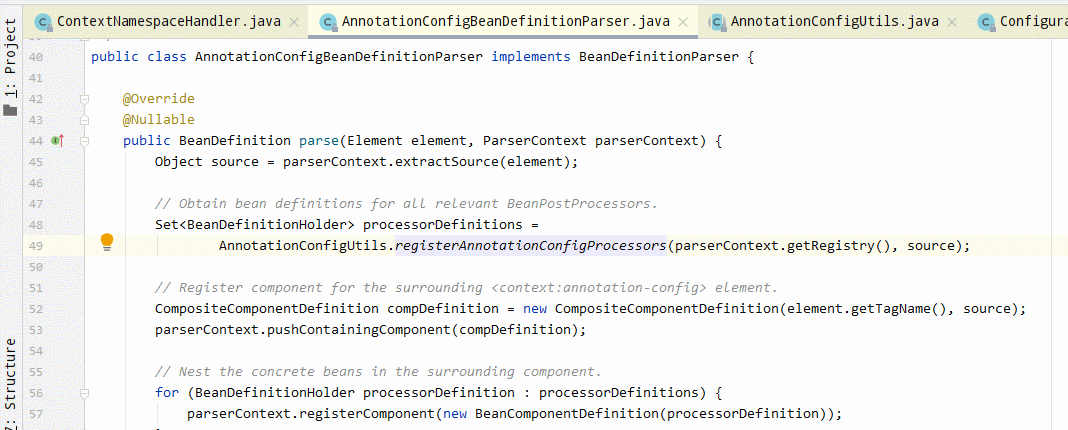Click the yellow intention lightbulb icon
Viewport: 1068px width, 430px height.
(x=107, y=242)
